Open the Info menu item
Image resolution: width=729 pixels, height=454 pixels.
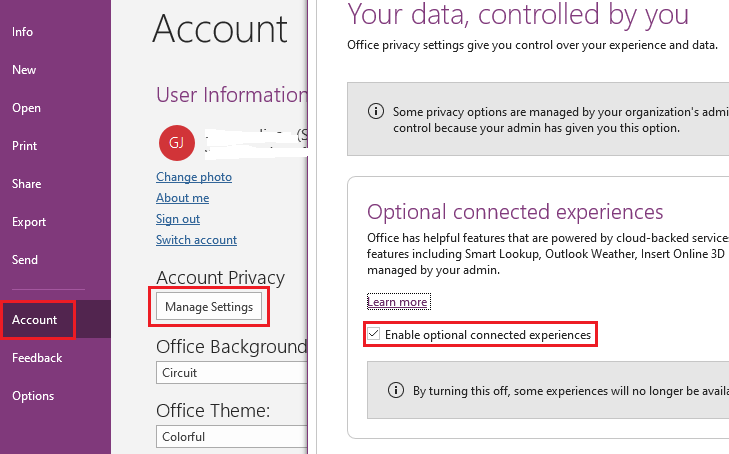pos(23,32)
